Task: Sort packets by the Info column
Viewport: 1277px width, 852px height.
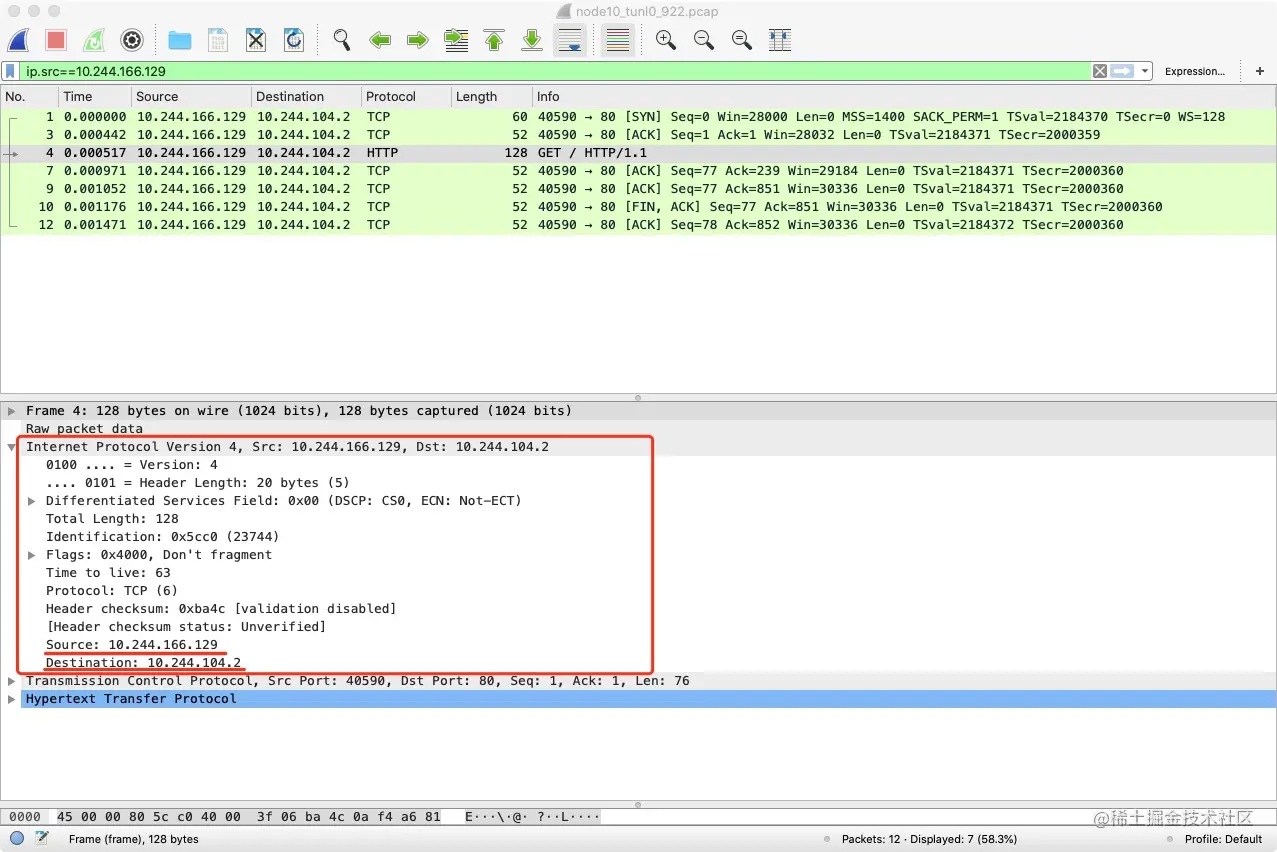Action: (x=903, y=97)
